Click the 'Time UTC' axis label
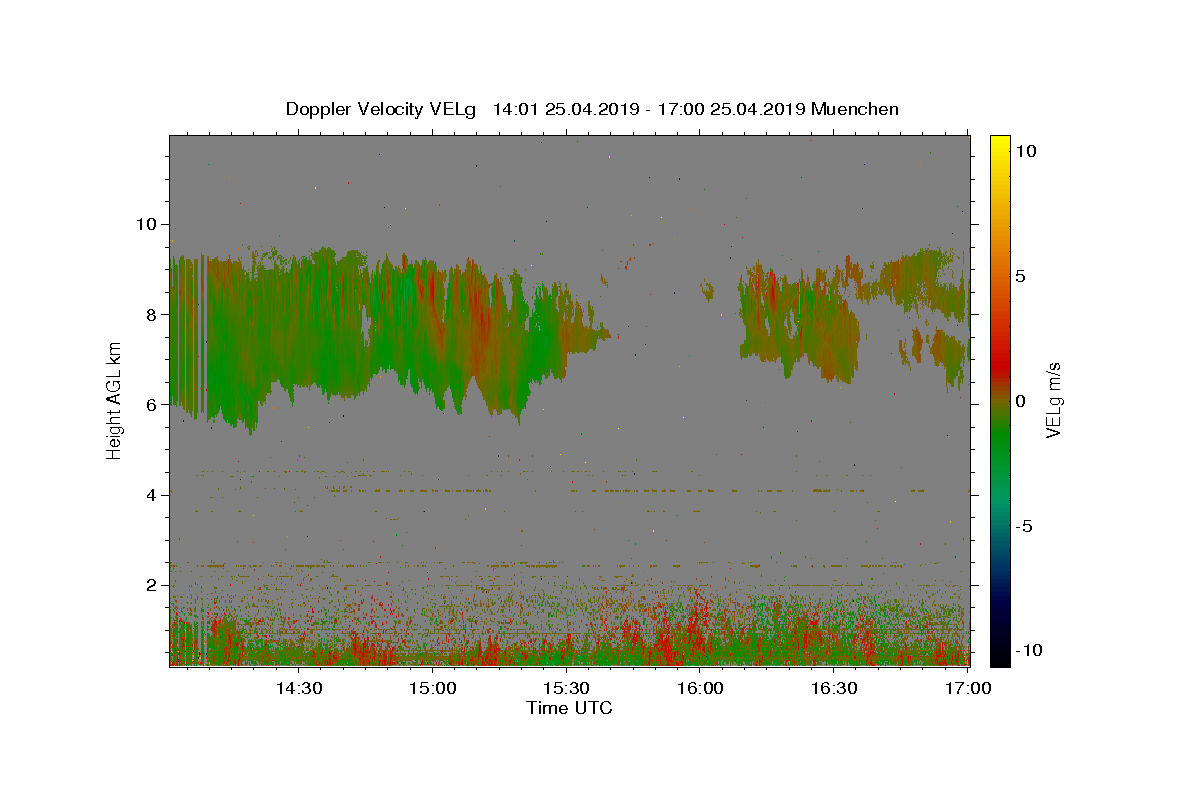1200x800 pixels. coord(569,708)
